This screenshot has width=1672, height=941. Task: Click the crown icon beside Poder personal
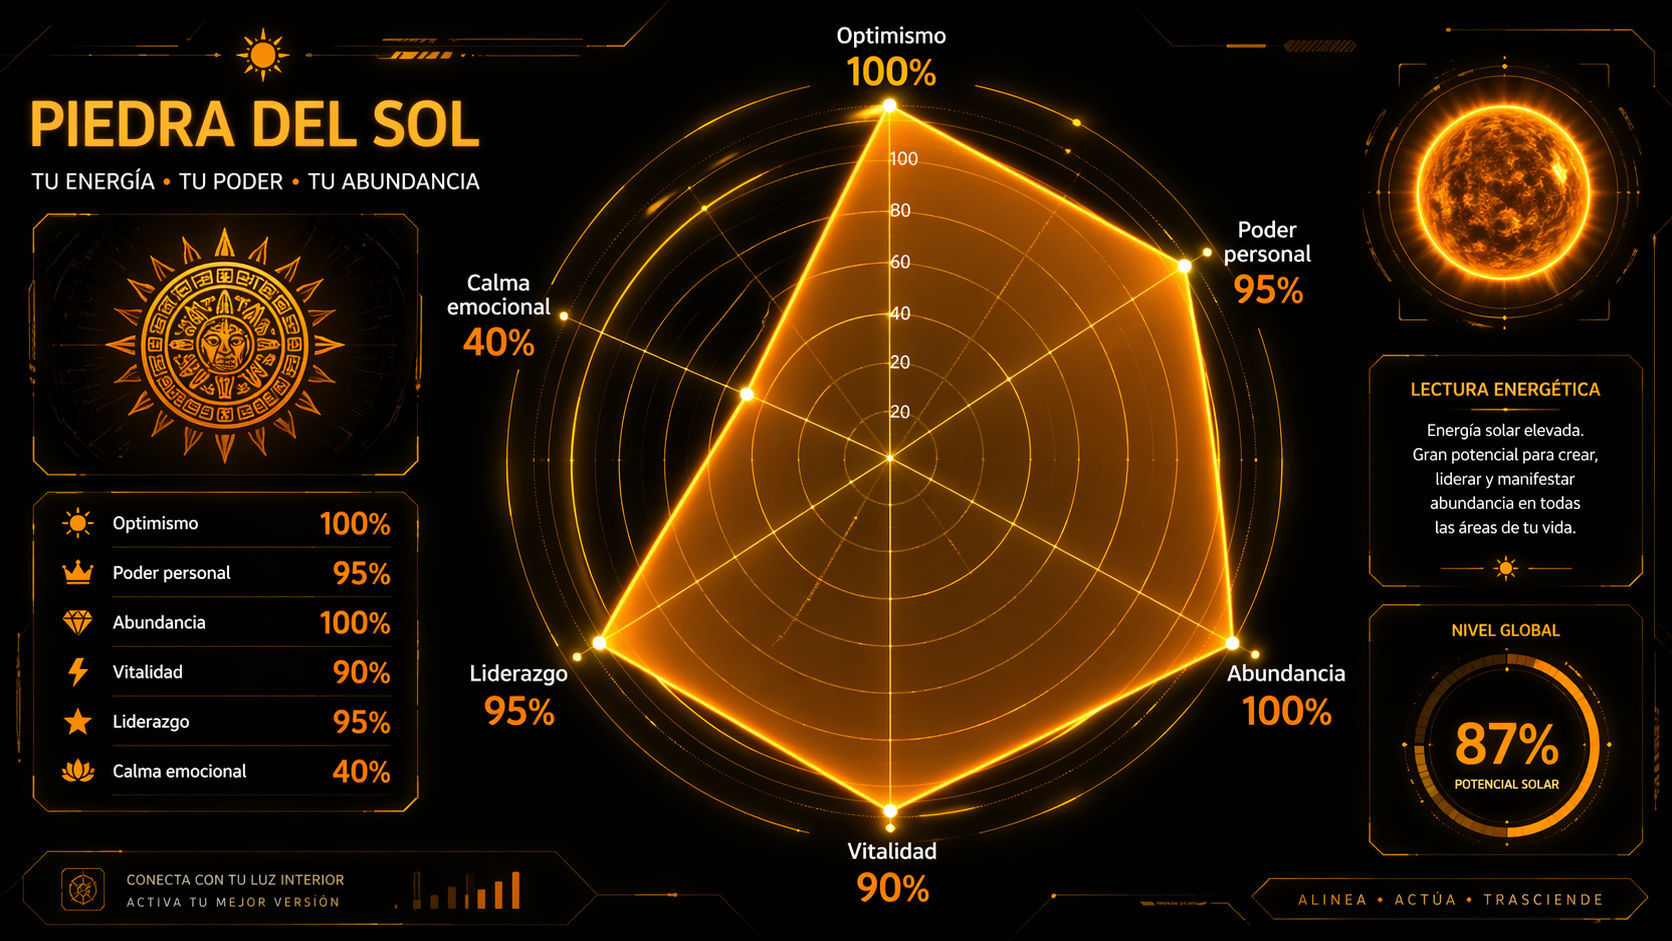tap(77, 573)
